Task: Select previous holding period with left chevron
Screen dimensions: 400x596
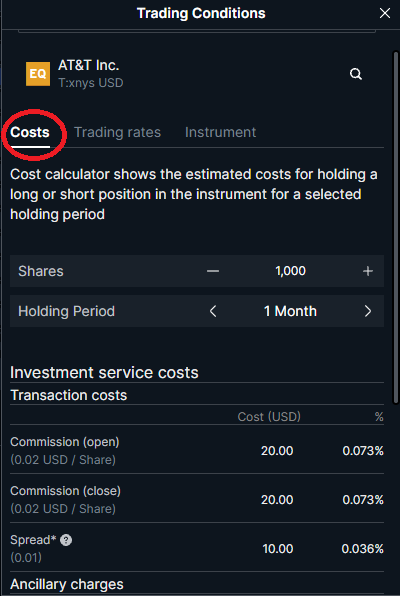Action: coord(213,311)
